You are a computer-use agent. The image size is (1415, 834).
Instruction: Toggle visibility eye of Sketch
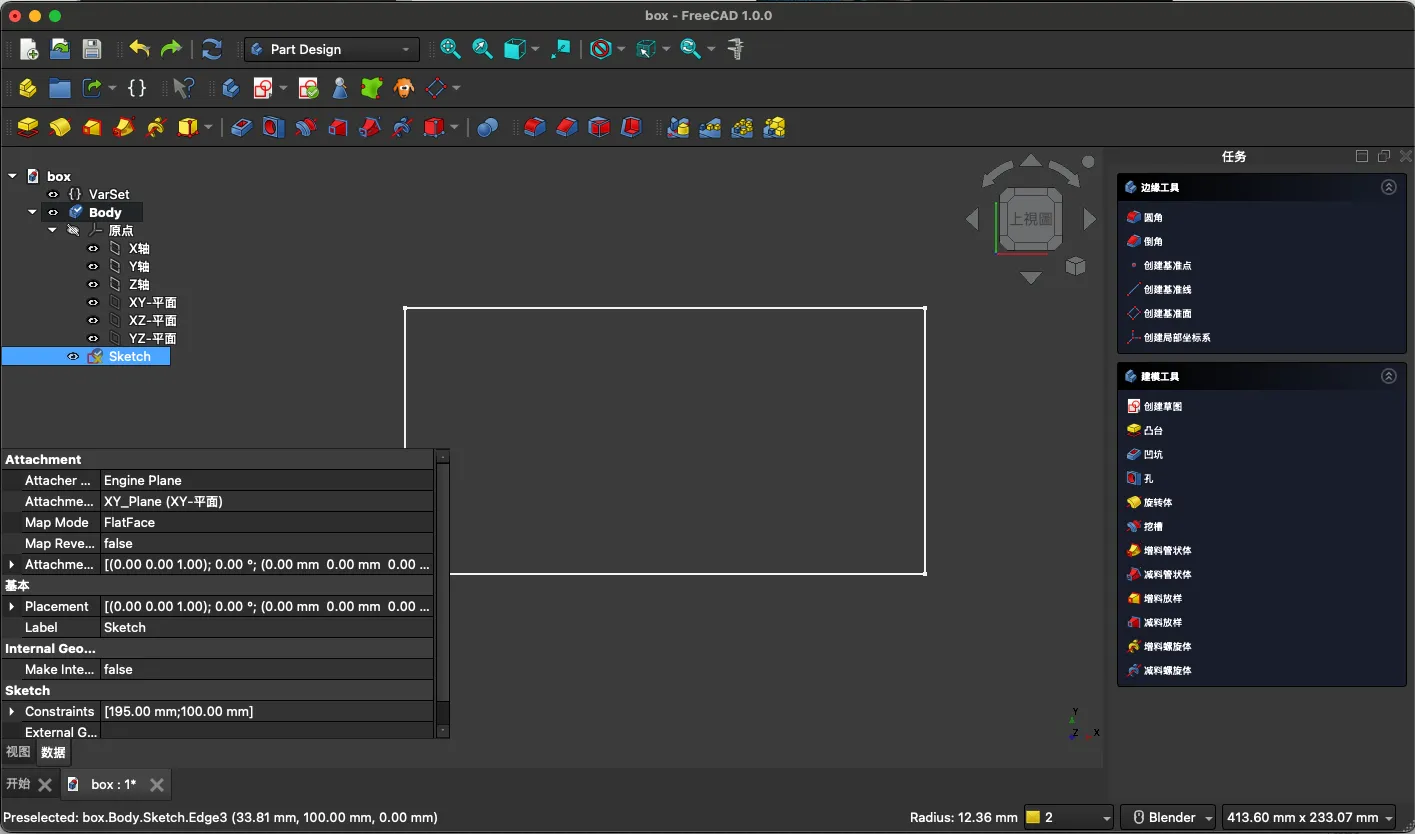pos(73,357)
